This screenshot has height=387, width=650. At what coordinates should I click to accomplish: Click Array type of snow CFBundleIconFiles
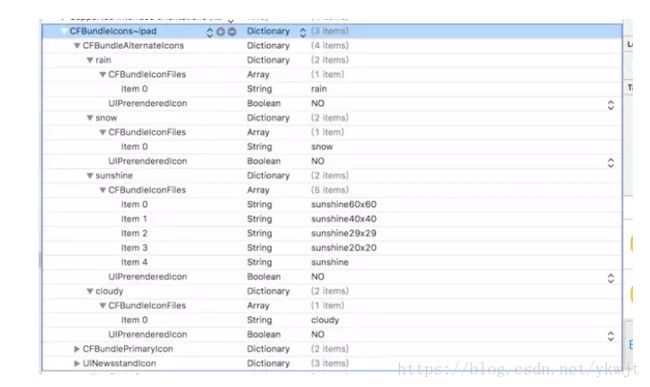[258, 133]
